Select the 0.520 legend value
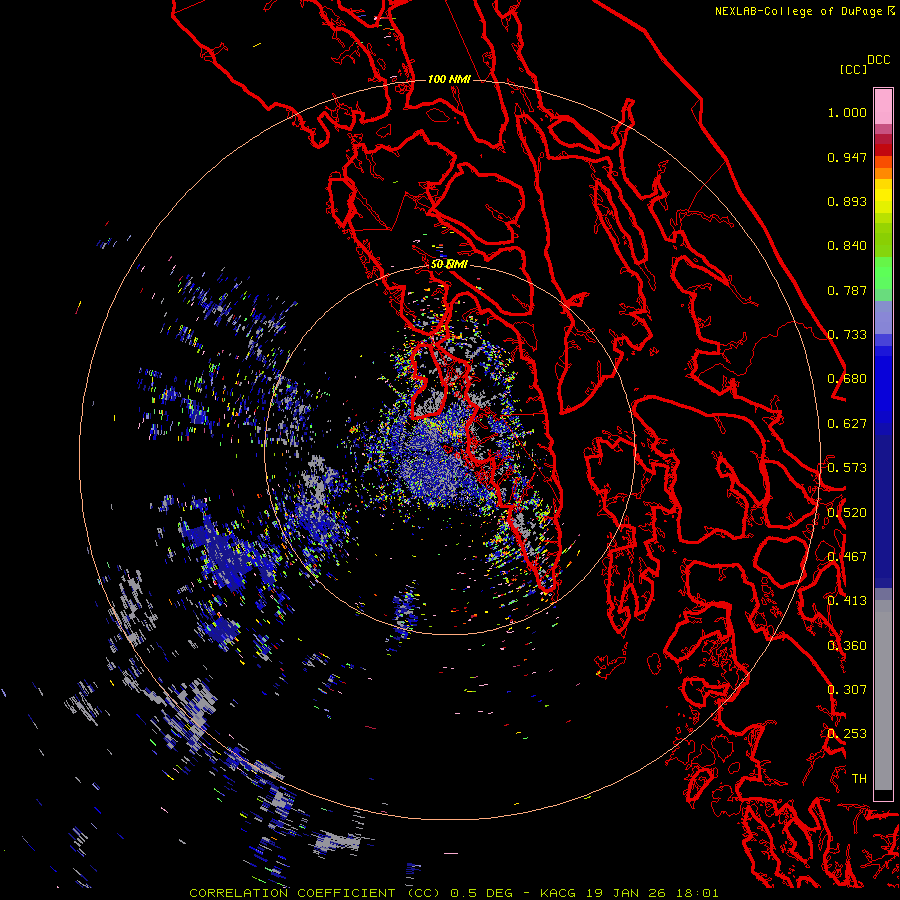The height and width of the screenshot is (900, 900). (x=847, y=513)
